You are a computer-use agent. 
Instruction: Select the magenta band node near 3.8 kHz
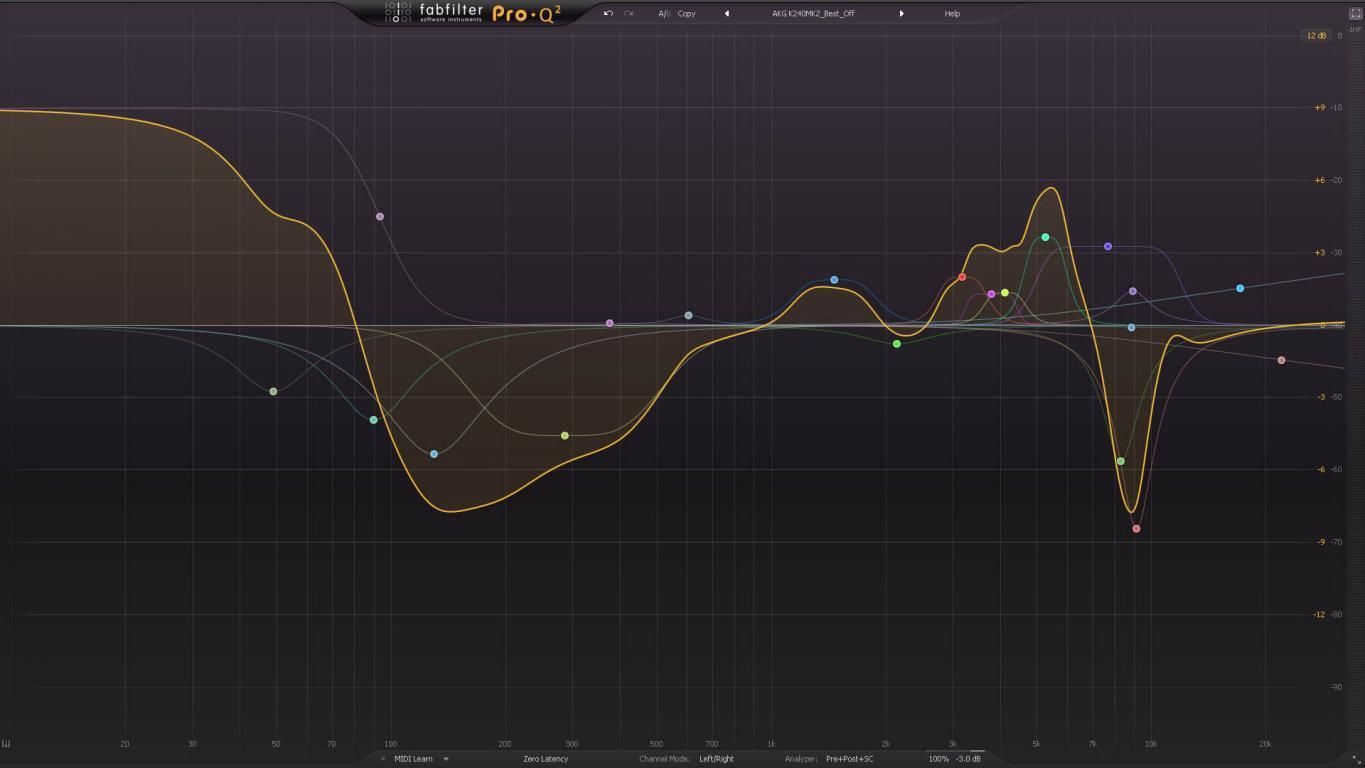pyautogui.click(x=991, y=294)
